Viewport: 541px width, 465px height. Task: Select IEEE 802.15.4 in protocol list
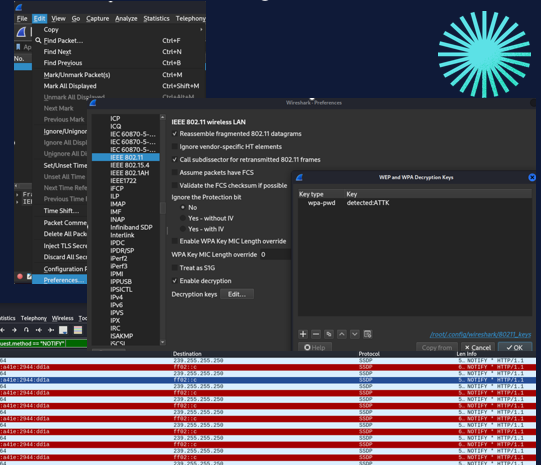pyautogui.click(x=130, y=165)
